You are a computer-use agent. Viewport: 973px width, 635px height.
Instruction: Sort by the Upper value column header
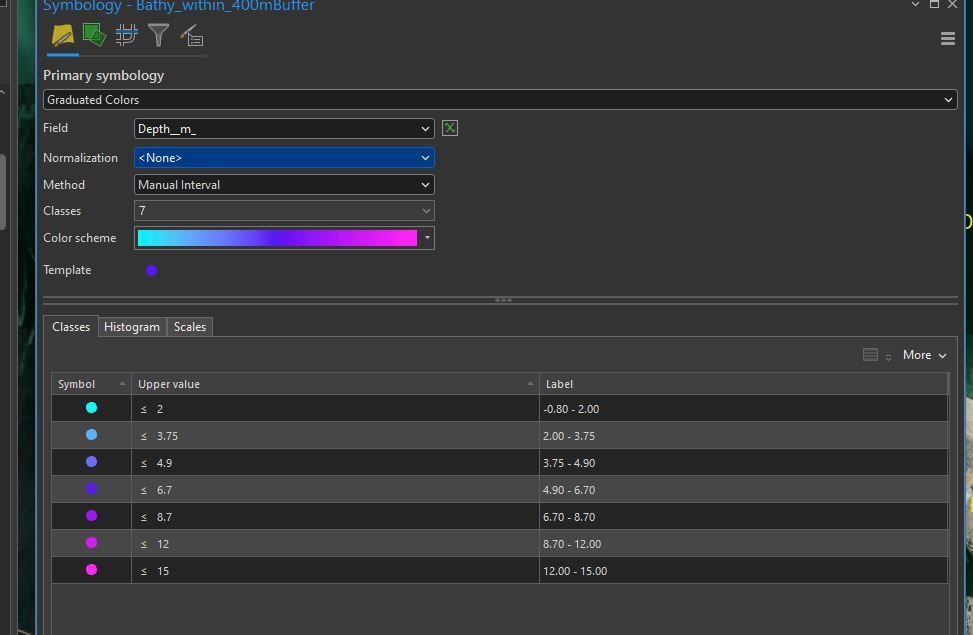tap(335, 384)
